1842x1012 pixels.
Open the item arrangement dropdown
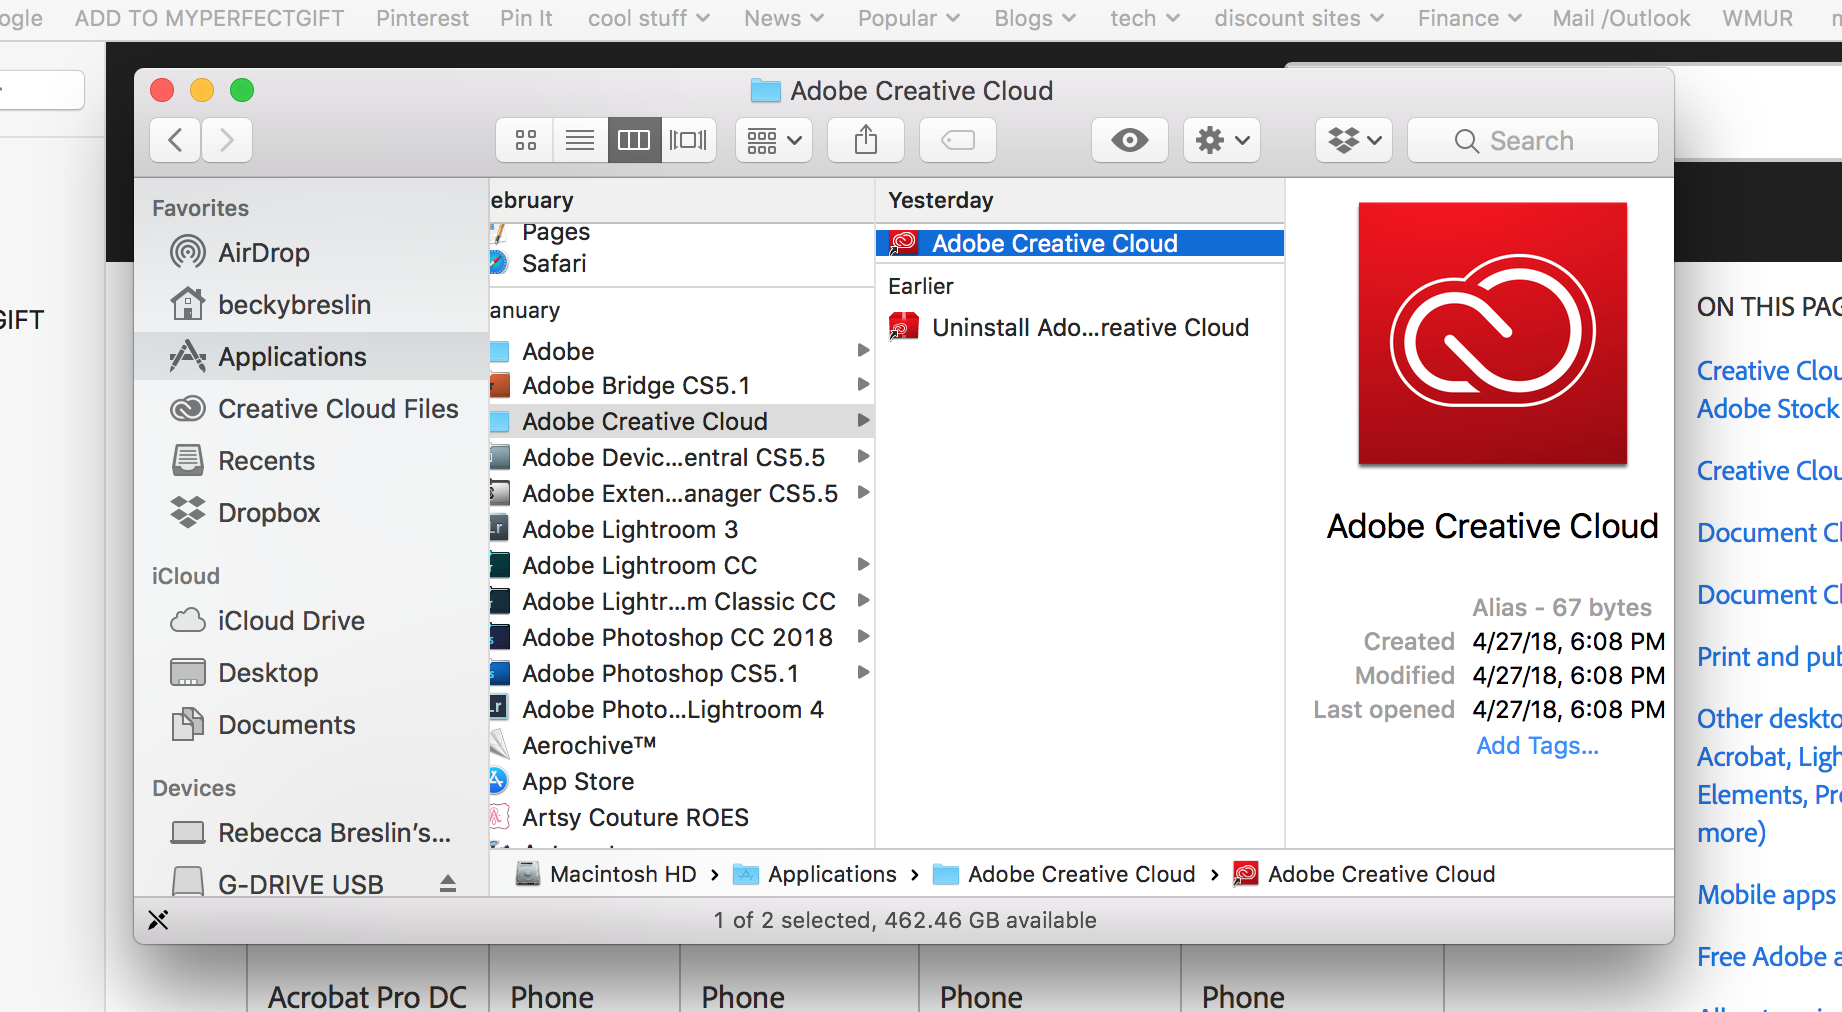pyautogui.click(x=774, y=140)
